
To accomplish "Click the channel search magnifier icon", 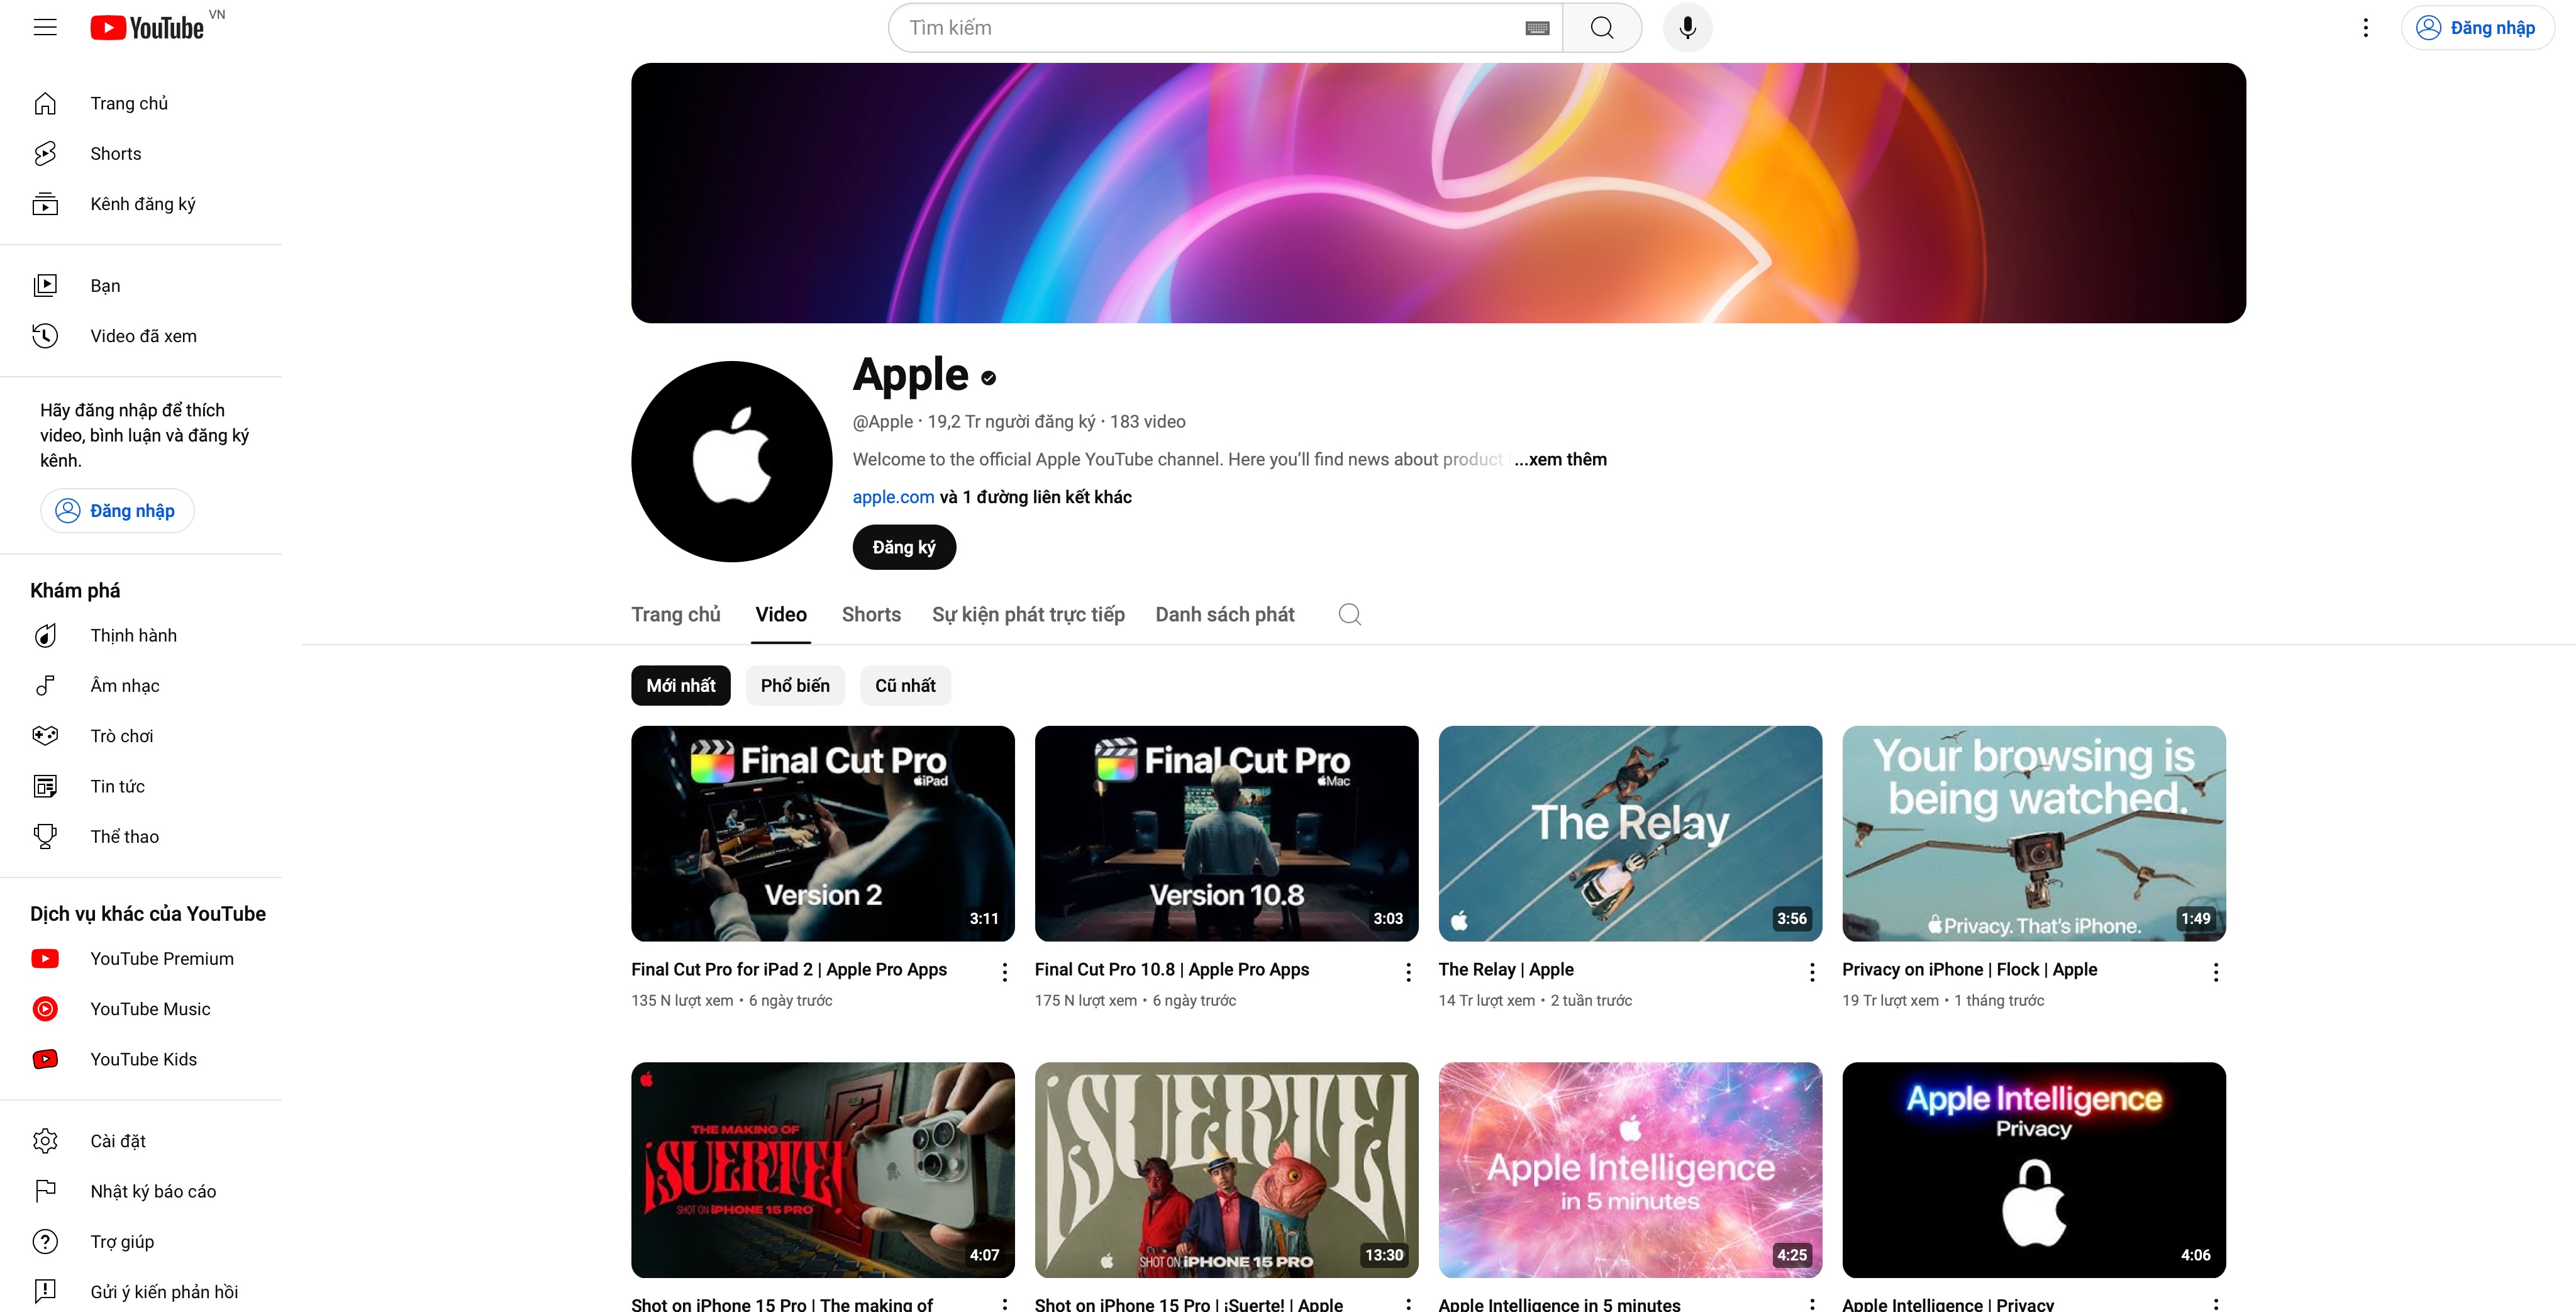I will (1350, 614).
